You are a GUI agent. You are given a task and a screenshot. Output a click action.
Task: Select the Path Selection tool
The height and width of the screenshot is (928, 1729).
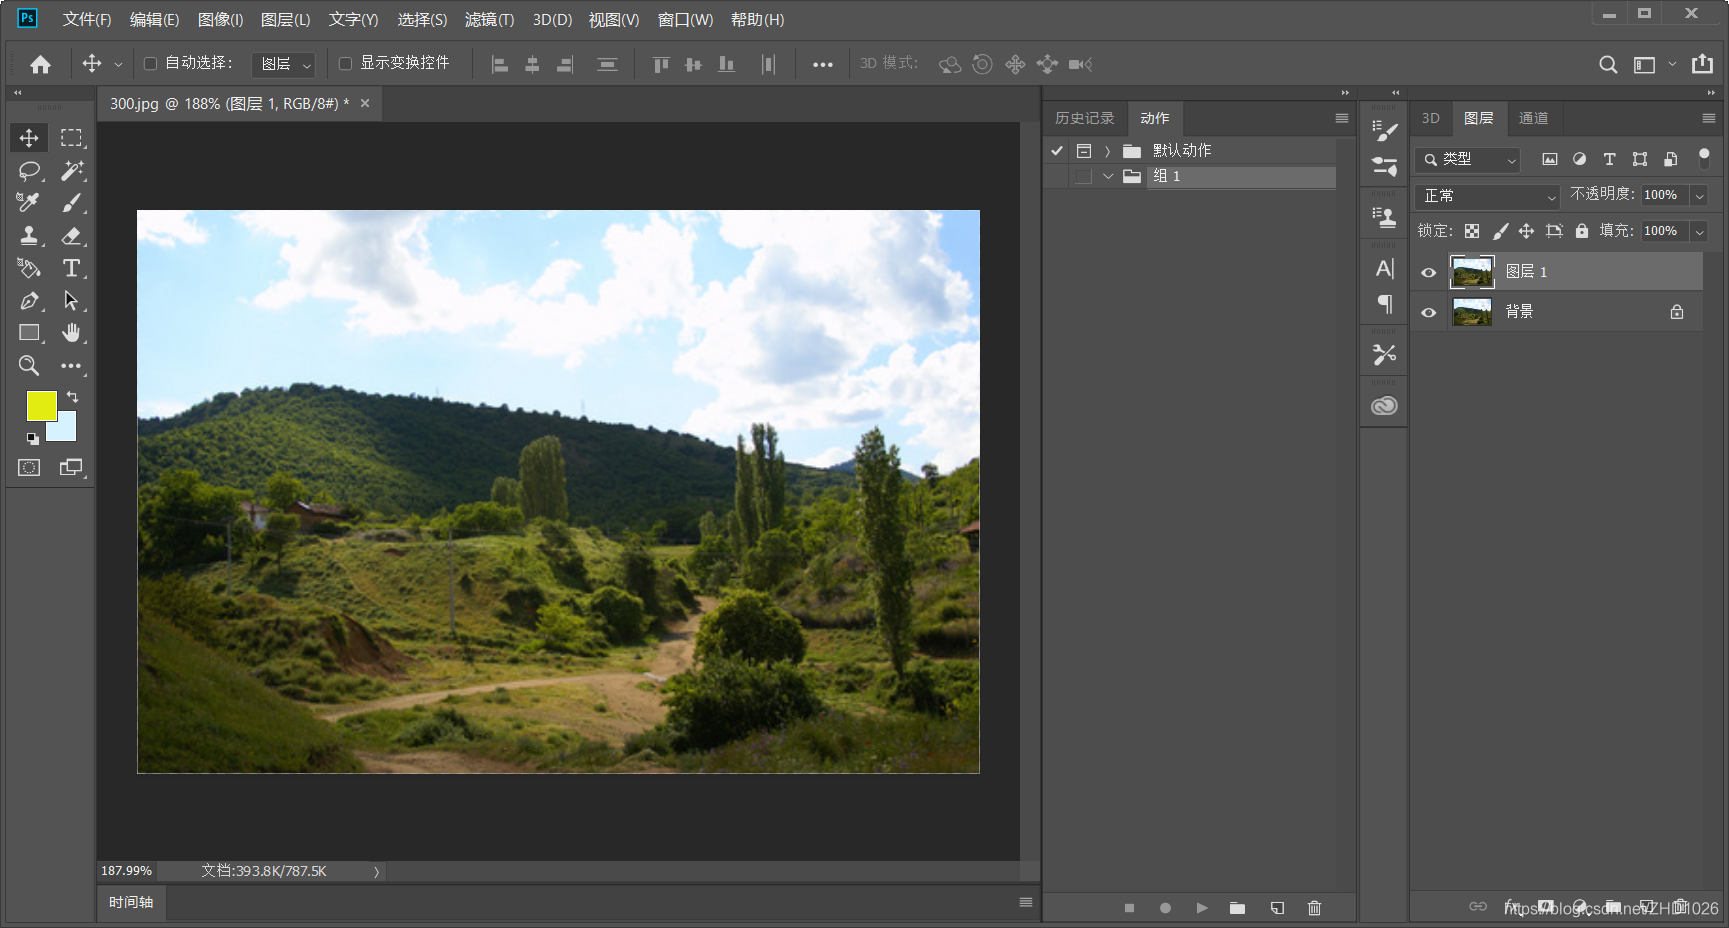(x=71, y=300)
